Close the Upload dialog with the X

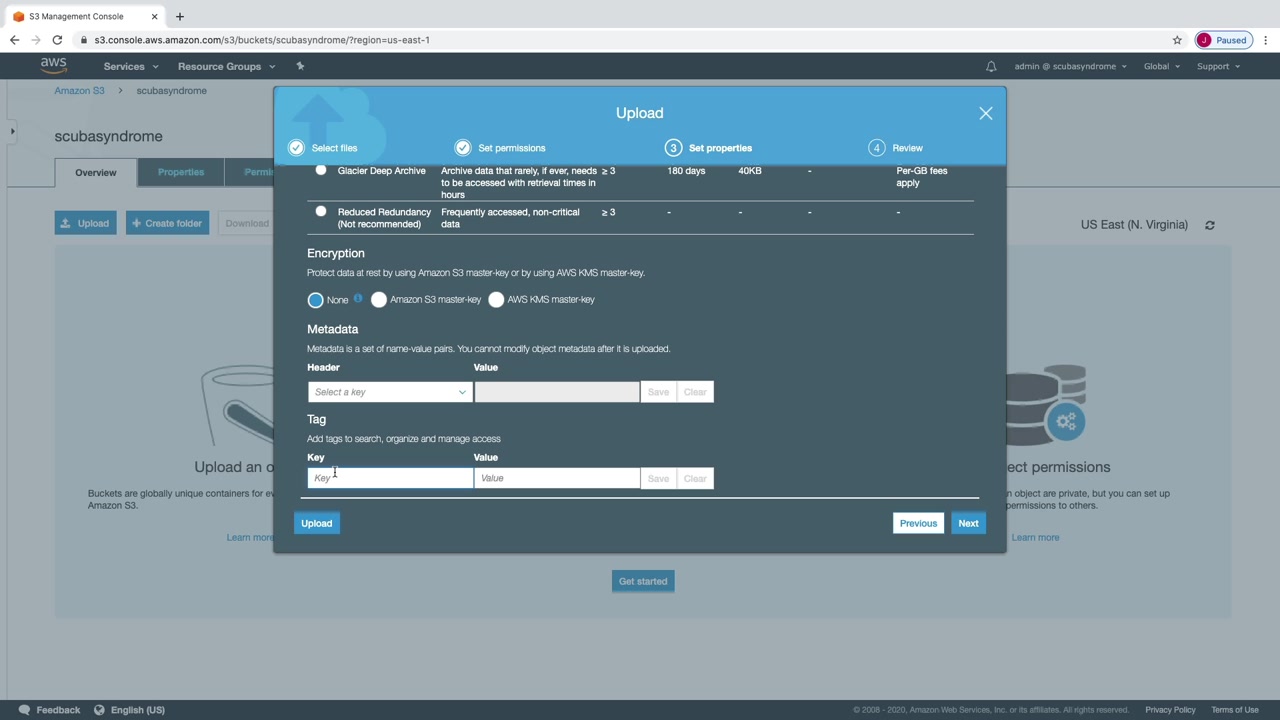point(986,113)
